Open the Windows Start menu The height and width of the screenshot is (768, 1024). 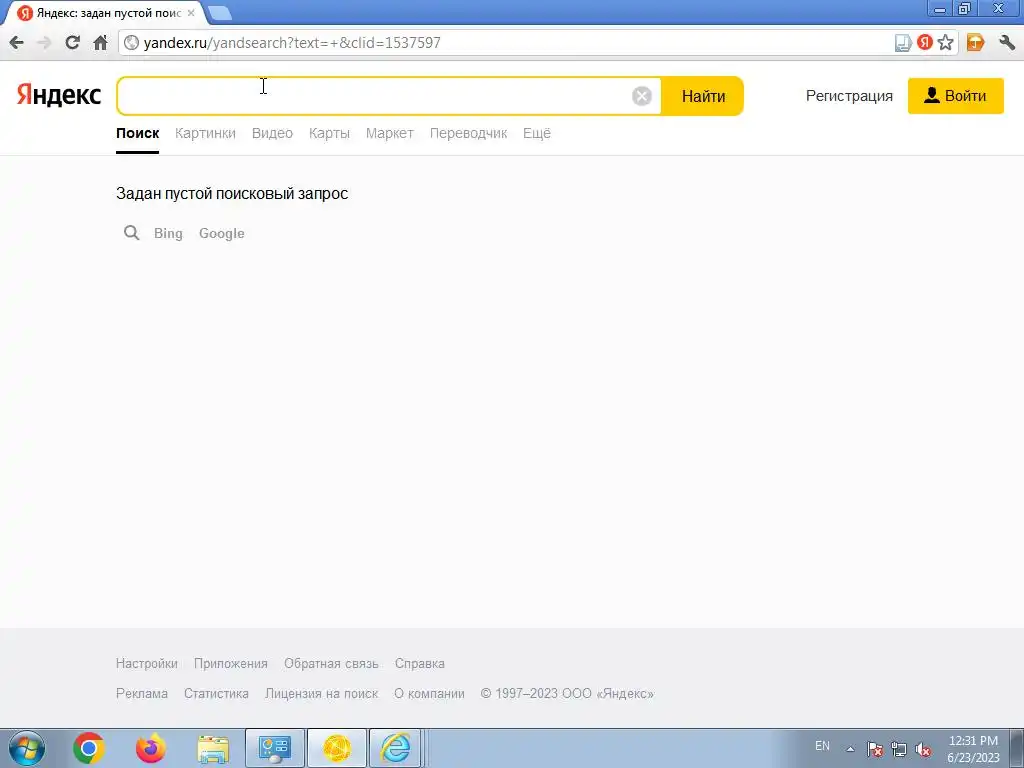click(26, 748)
